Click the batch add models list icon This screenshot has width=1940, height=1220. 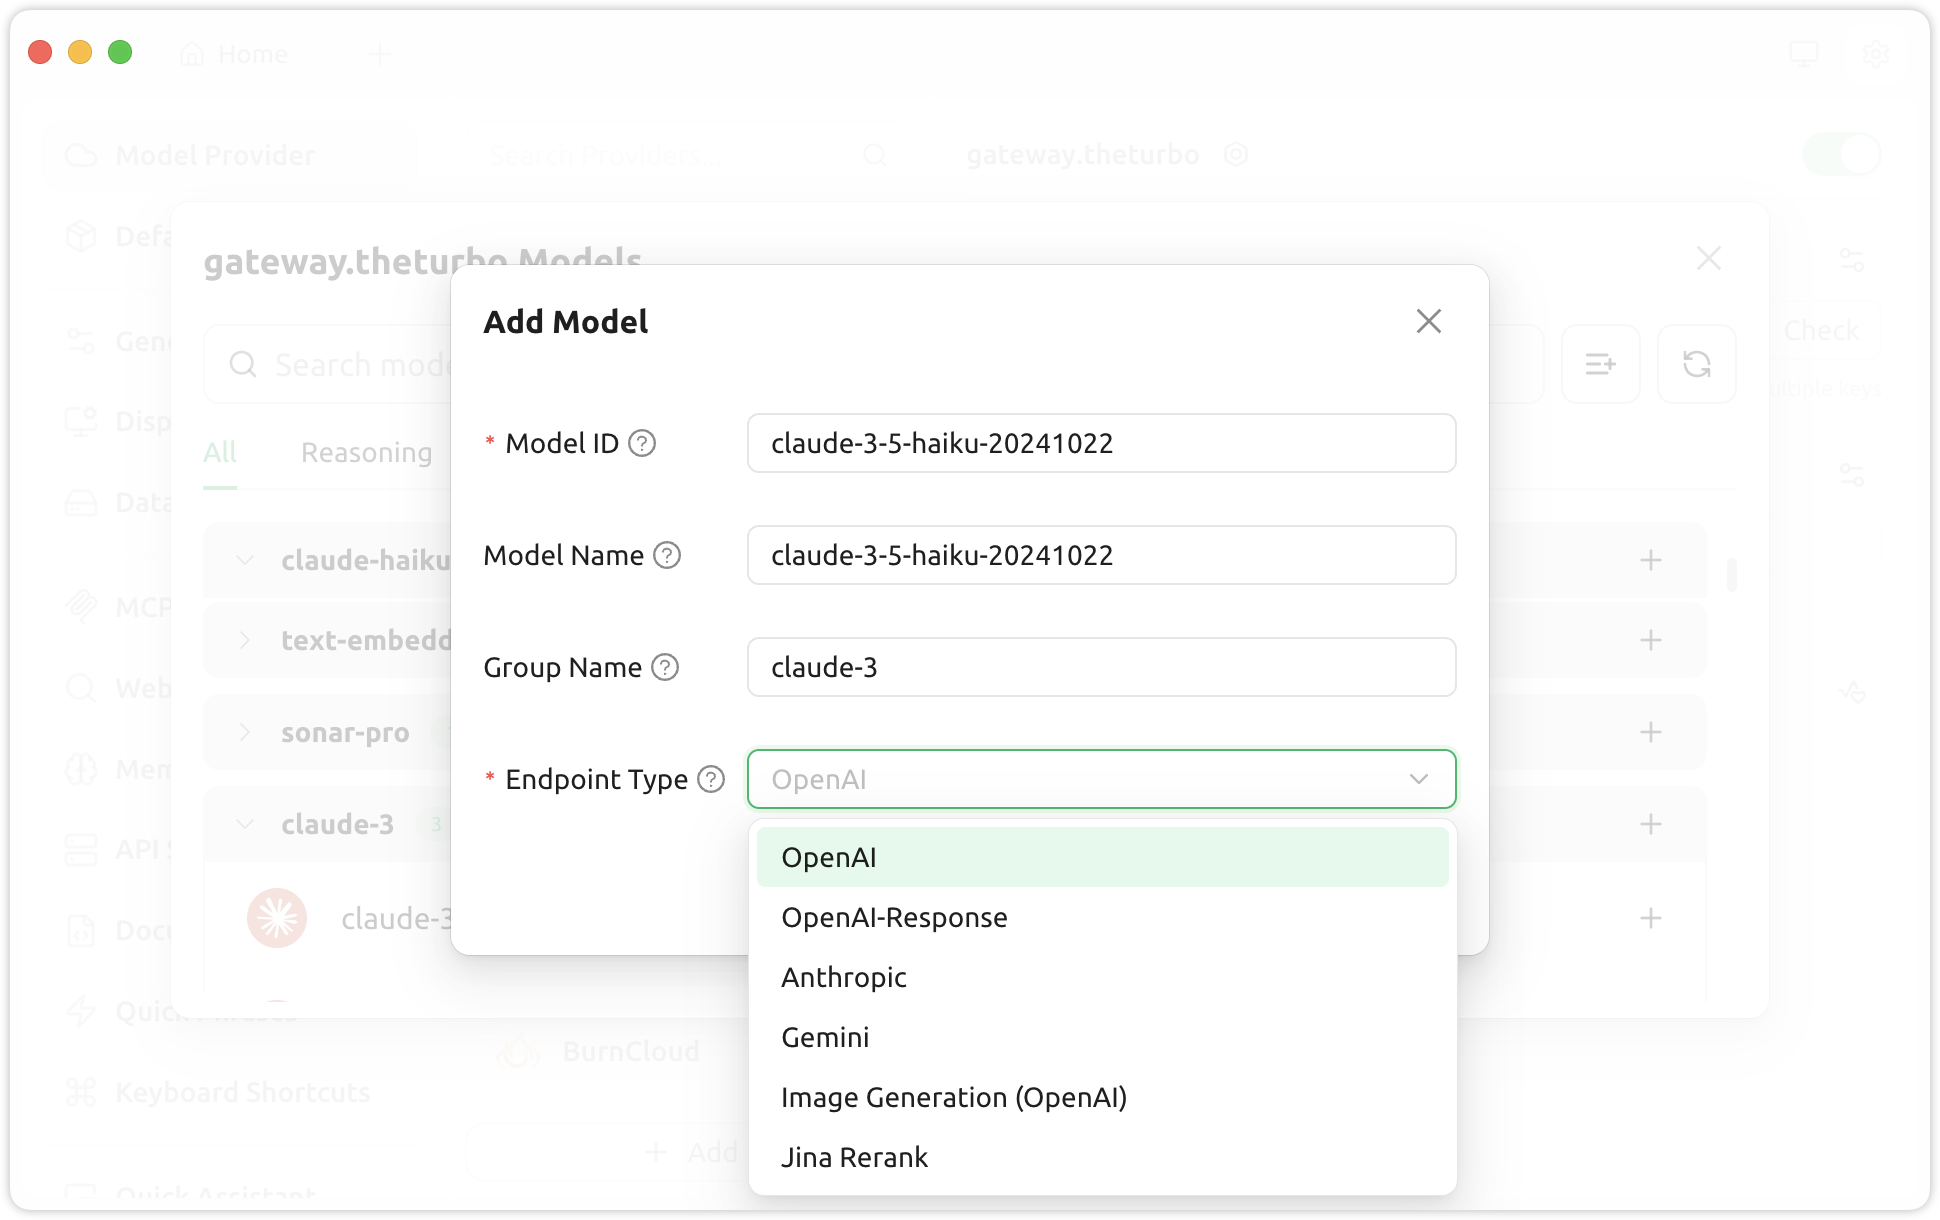coord(1600,364)
